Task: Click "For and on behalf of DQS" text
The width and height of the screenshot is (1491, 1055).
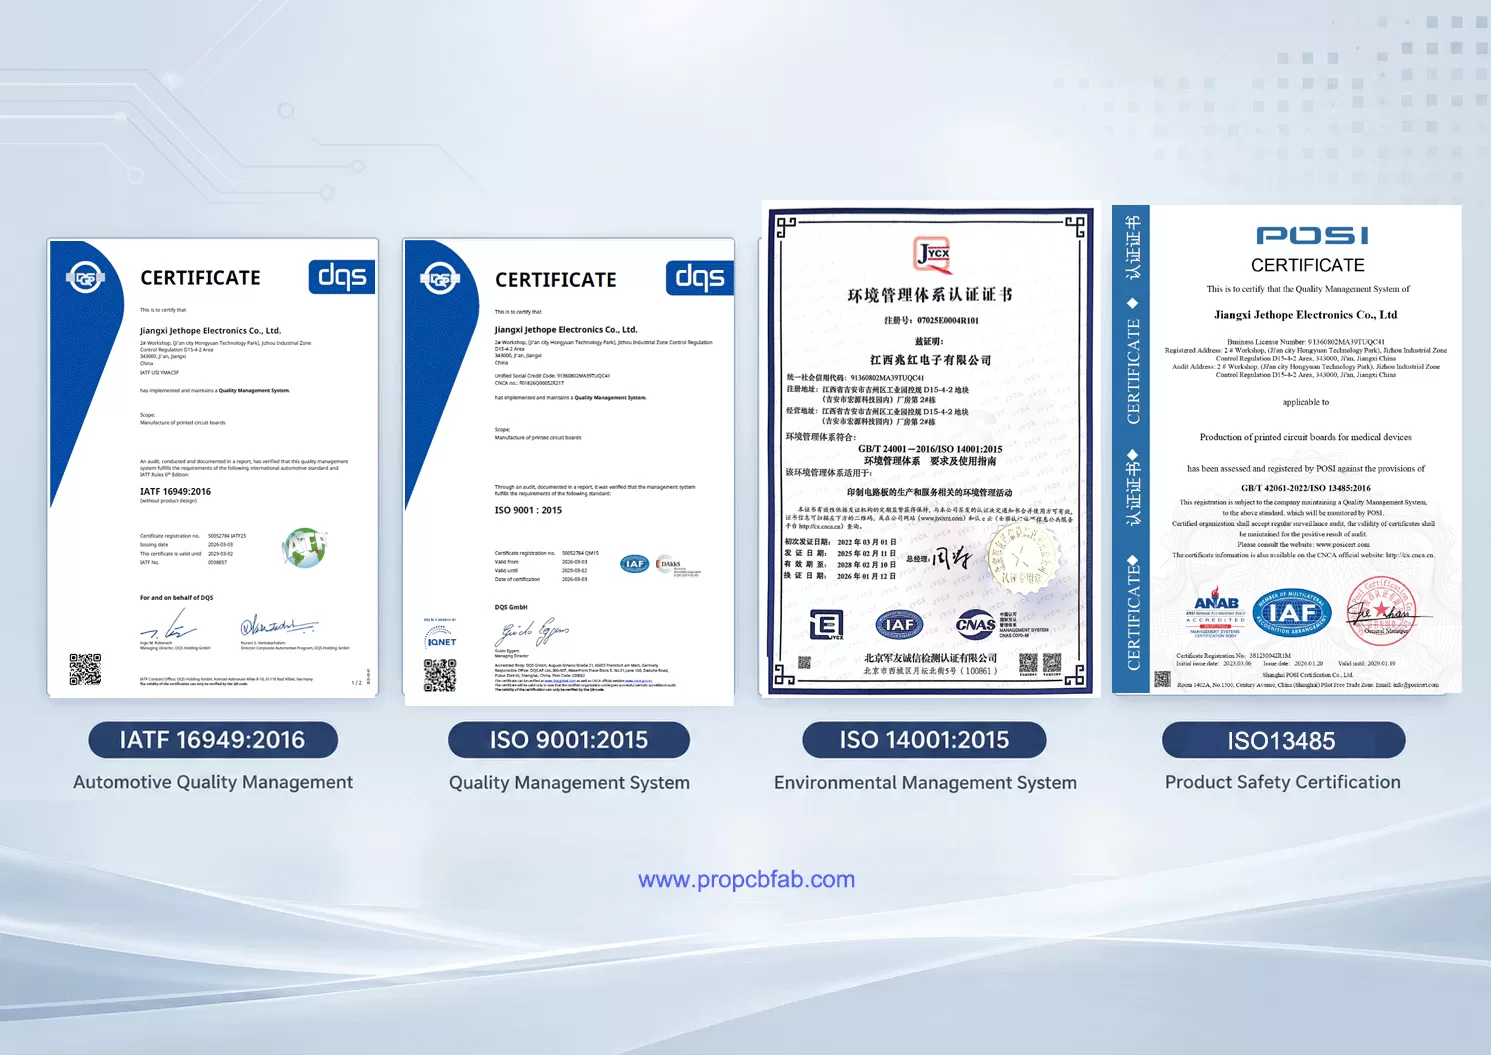Action: 176,598
